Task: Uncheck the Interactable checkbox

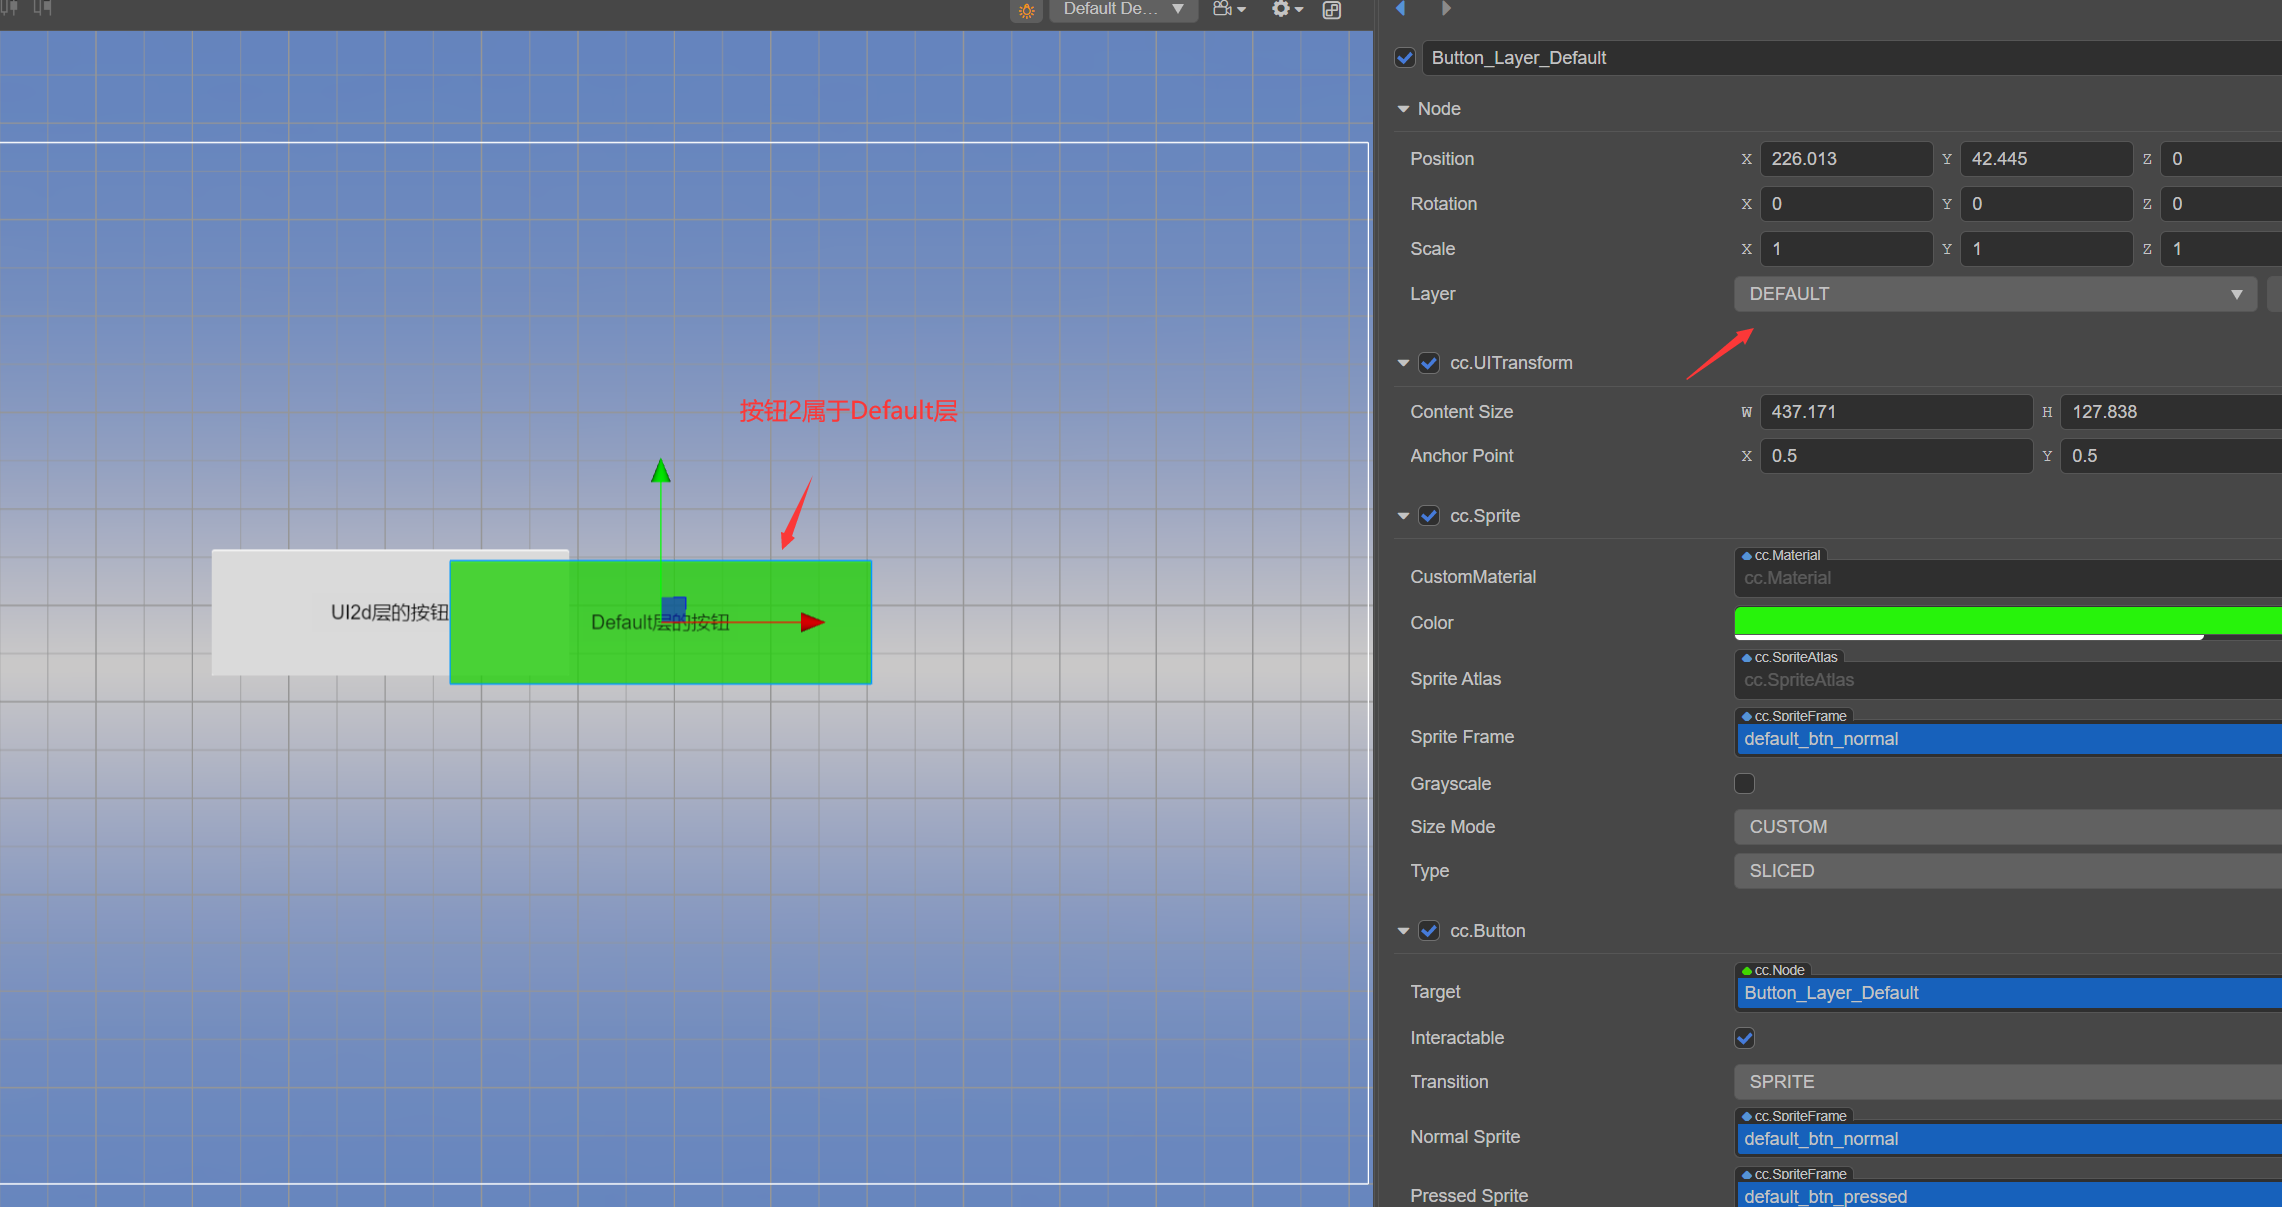Action: [1744, 1038]
